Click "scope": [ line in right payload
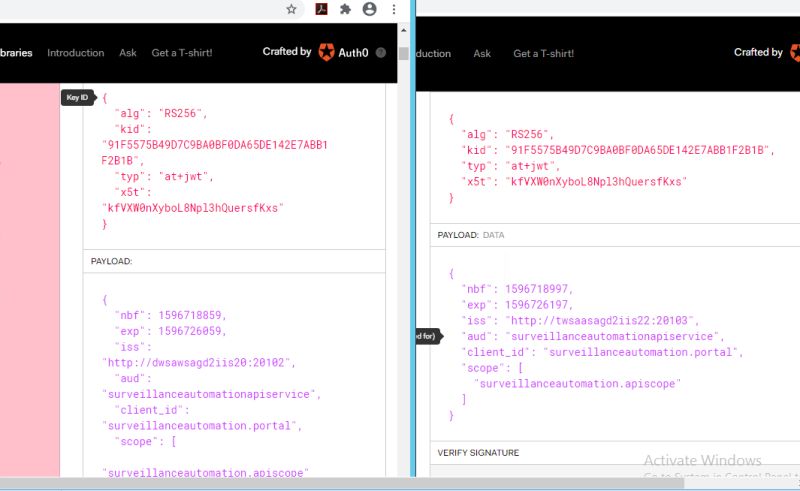Viewport: 800px width, 491px height. pyautogui.click(x=492, y=368)
